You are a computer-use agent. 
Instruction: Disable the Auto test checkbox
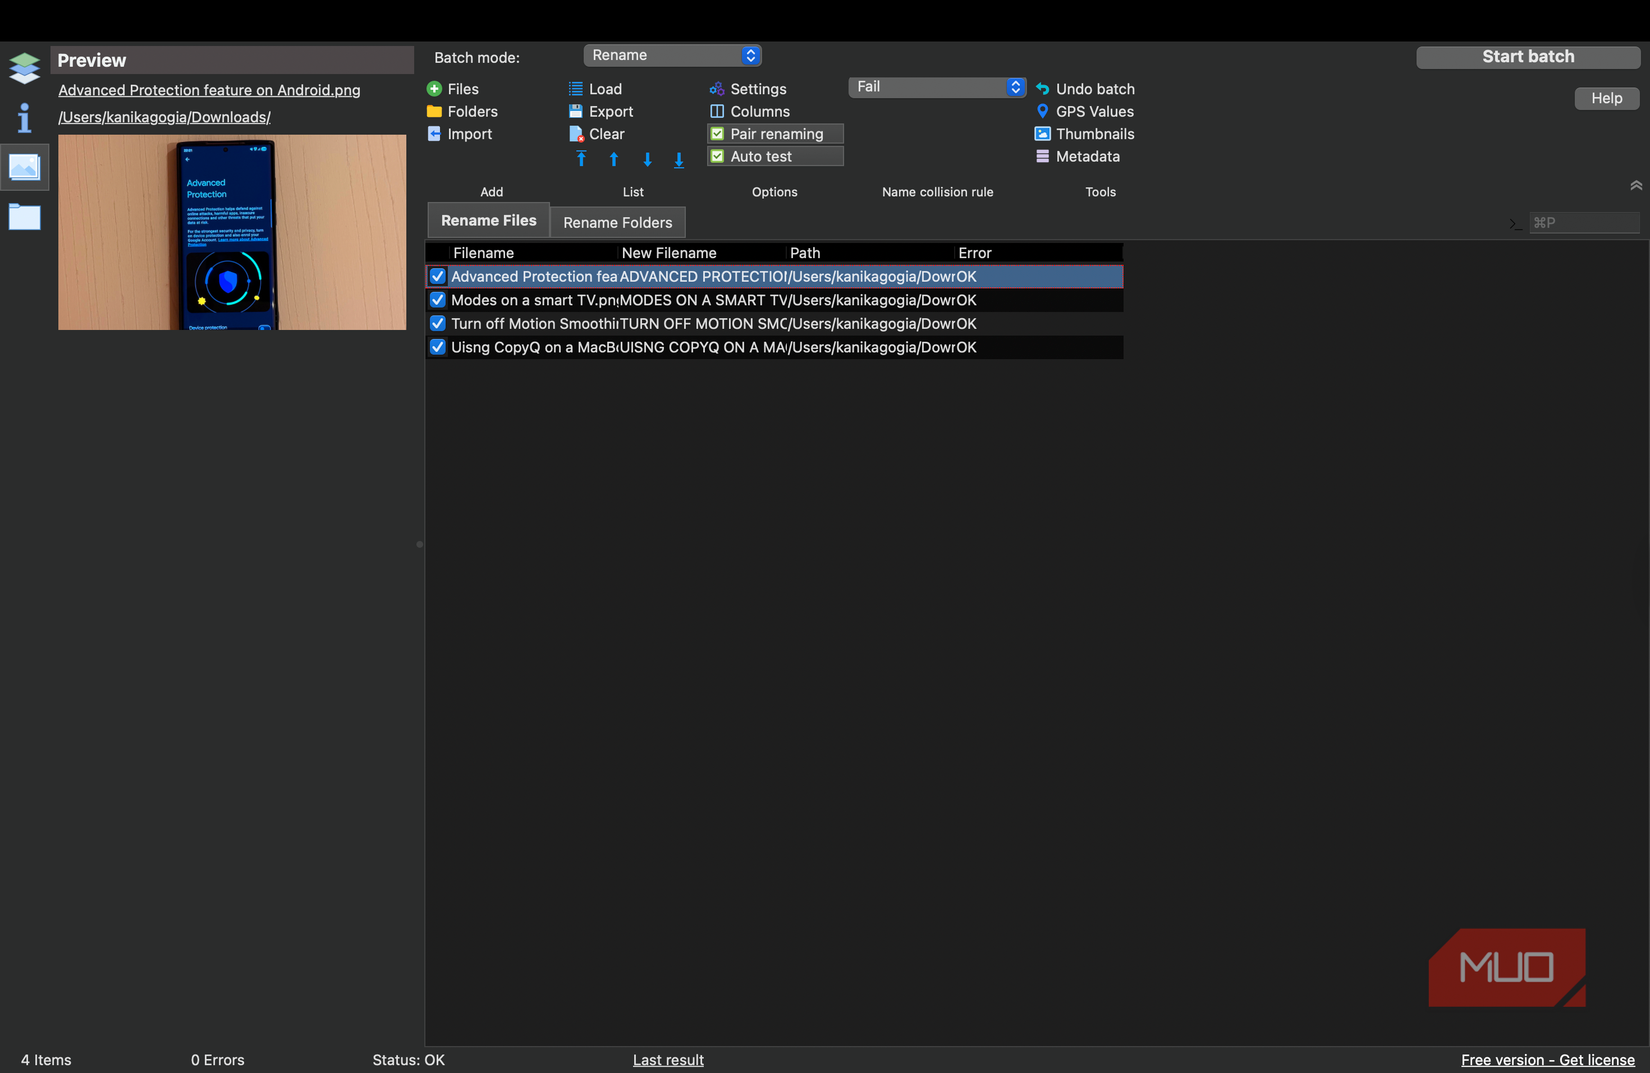tap(717, 157)
